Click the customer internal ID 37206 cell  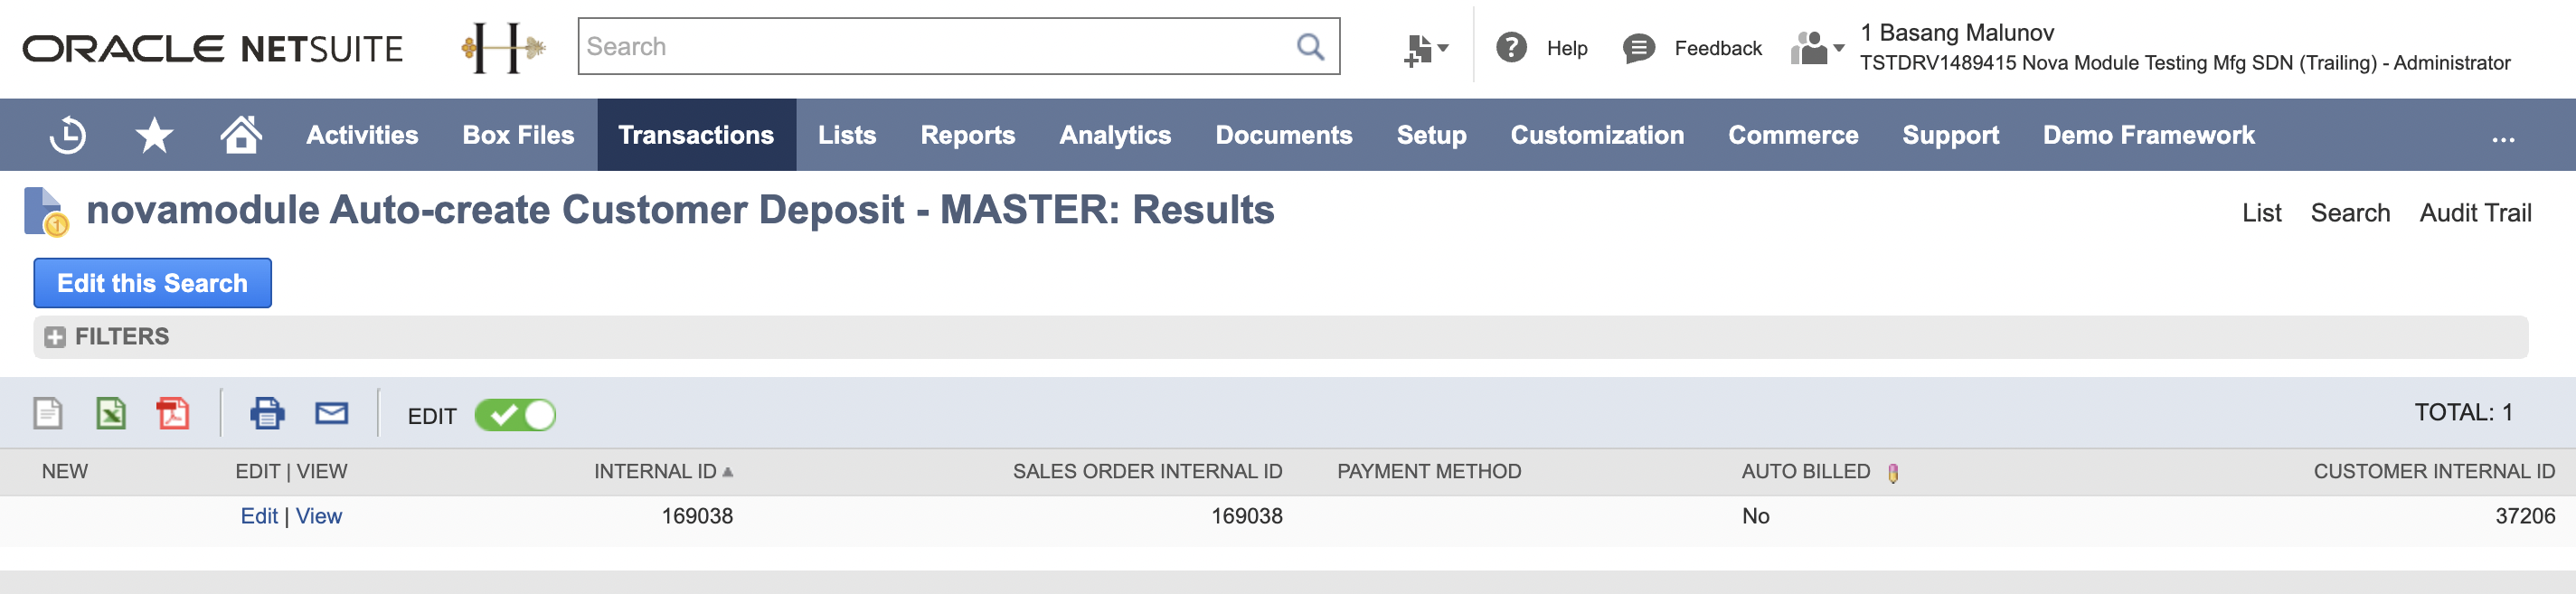click(2525, 516)
